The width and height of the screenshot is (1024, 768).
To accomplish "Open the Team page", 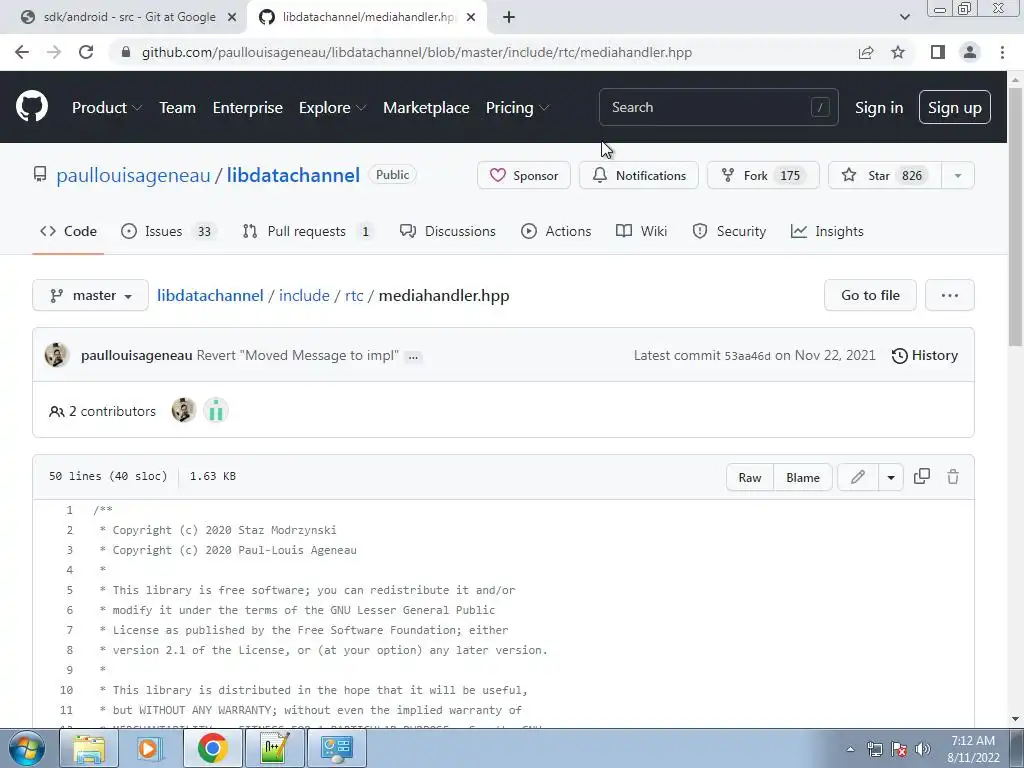I will [178, 107].
